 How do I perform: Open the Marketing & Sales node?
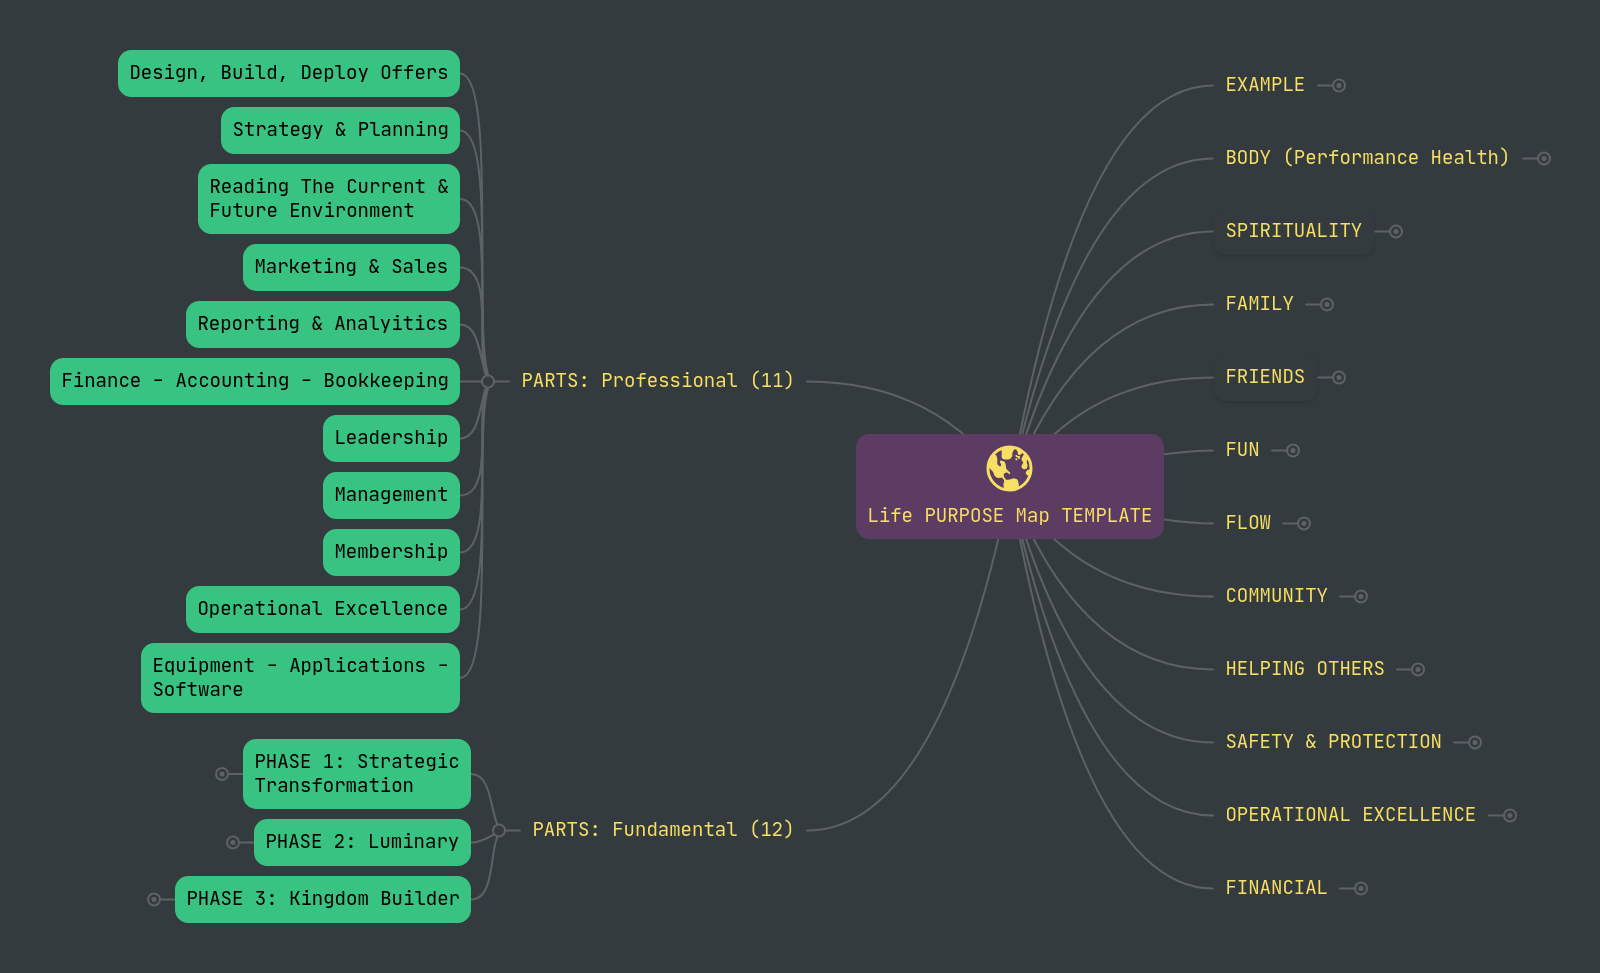click(350, 266)
